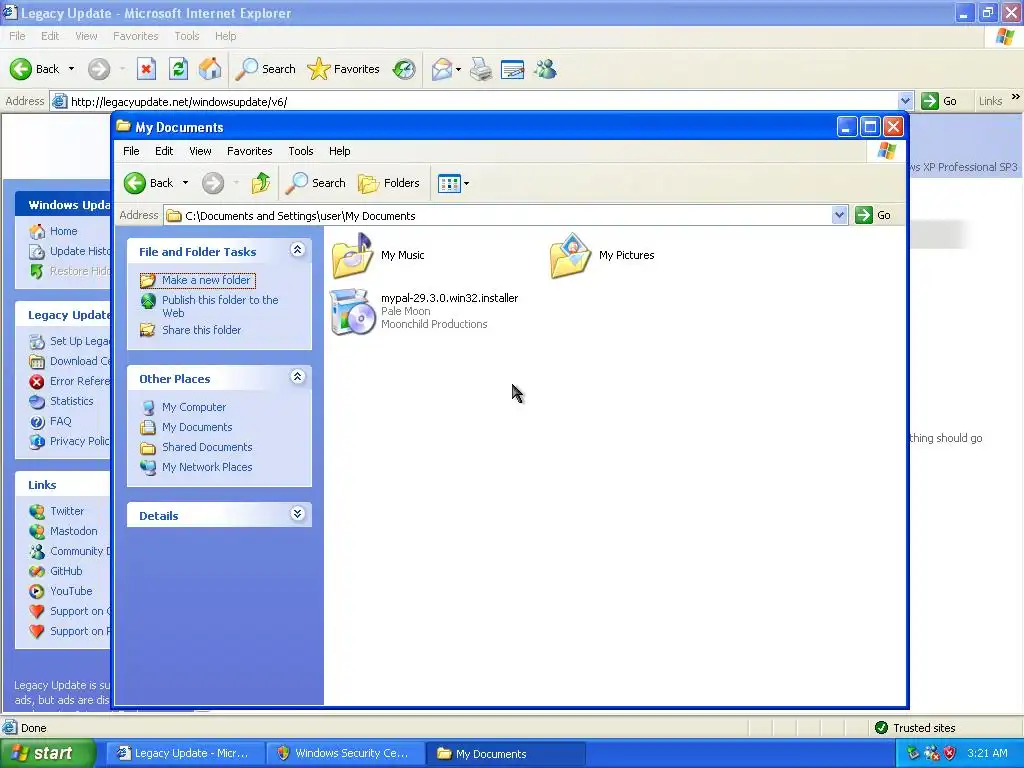Expand the Internet Explorer address bar dropdown
1024x768 pixels.
coord(905,101)
